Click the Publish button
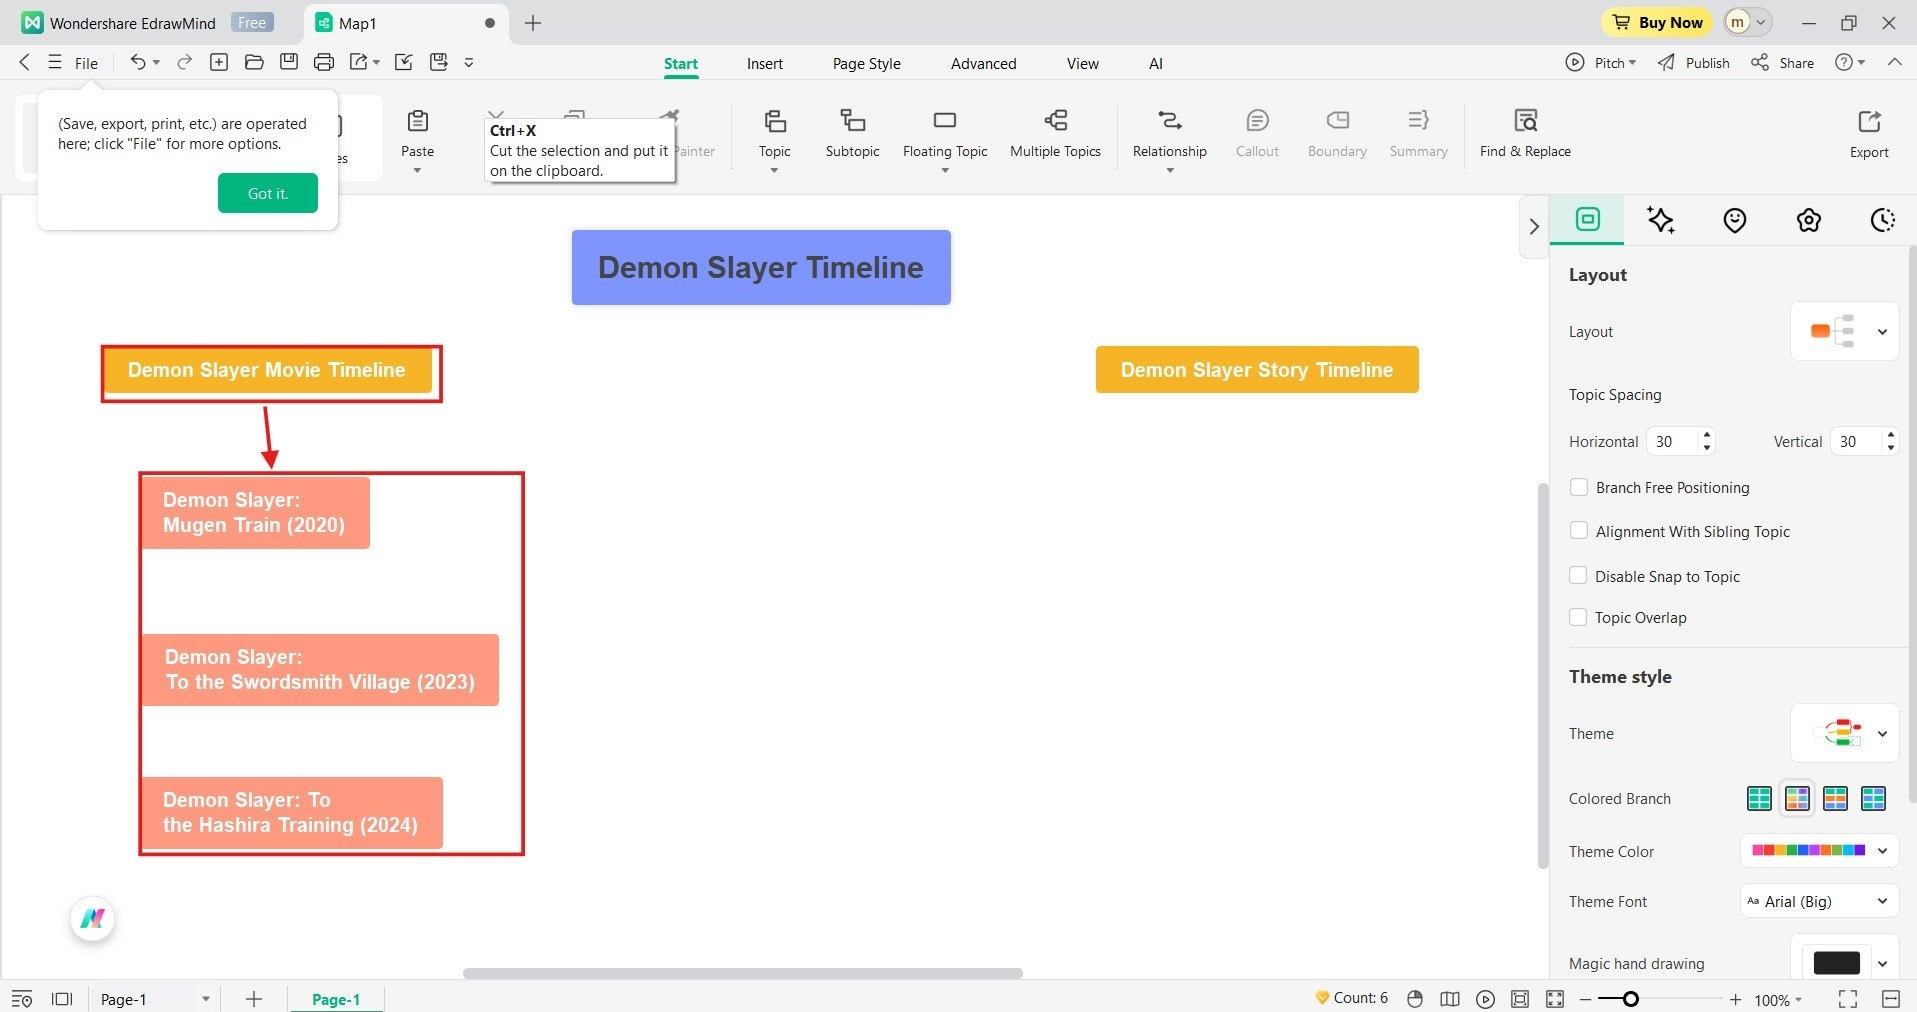Viewport: 1917px width, 1012px height. click(1694, 62)
